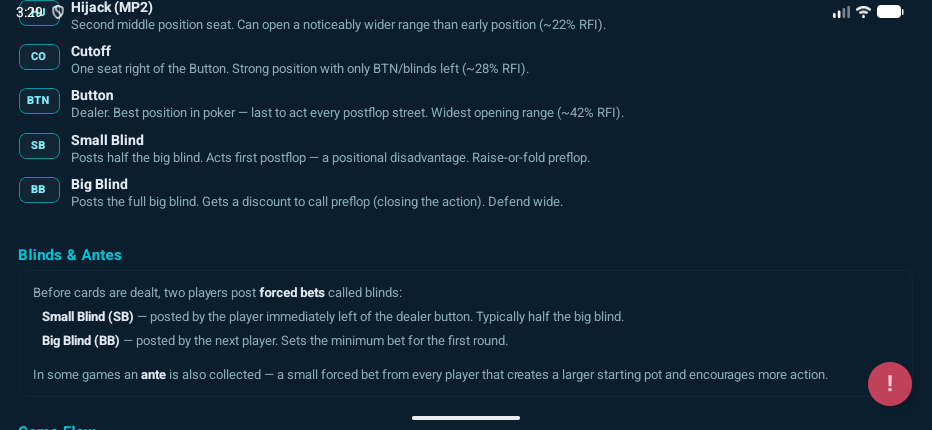Viewport: 932px width, 430px height.
Task: Tap the red exclamation floating button
Action: (889, 384)
